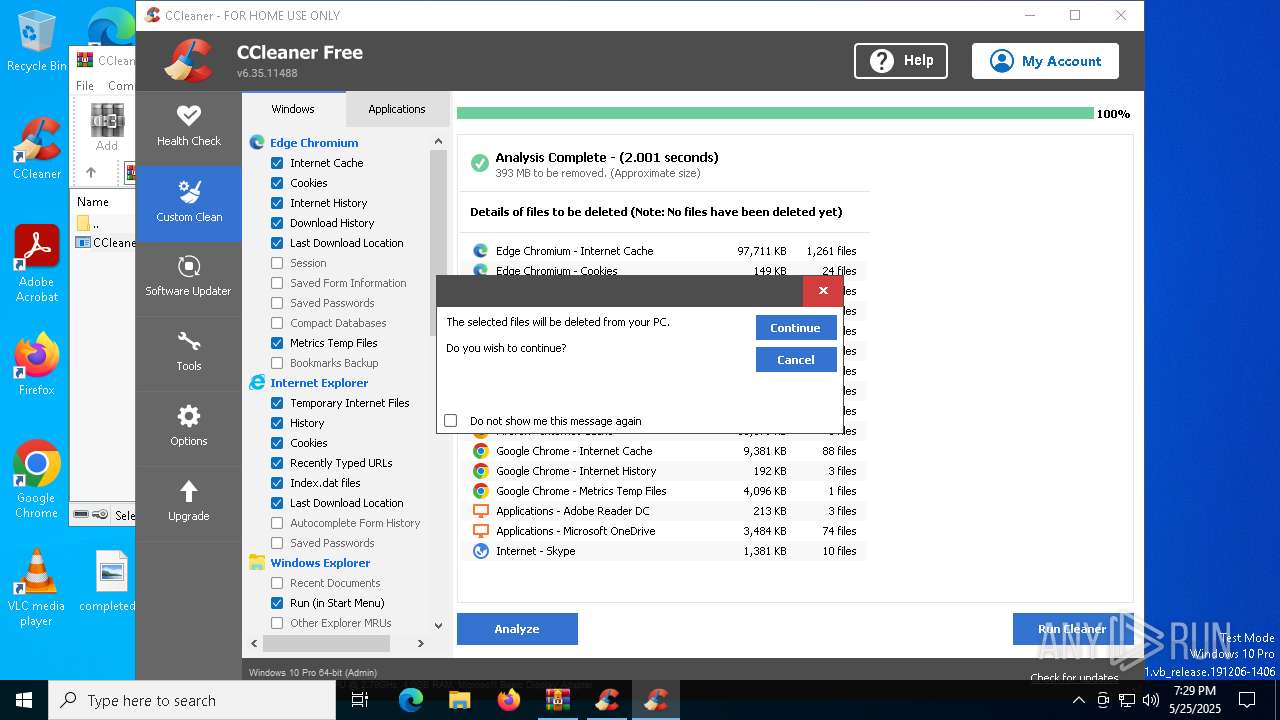This screenshot has height=720, width=1280.
Task: Click the cleaner list scroll-up arrow
Action: pyautogui.click(x=437, y=142)
